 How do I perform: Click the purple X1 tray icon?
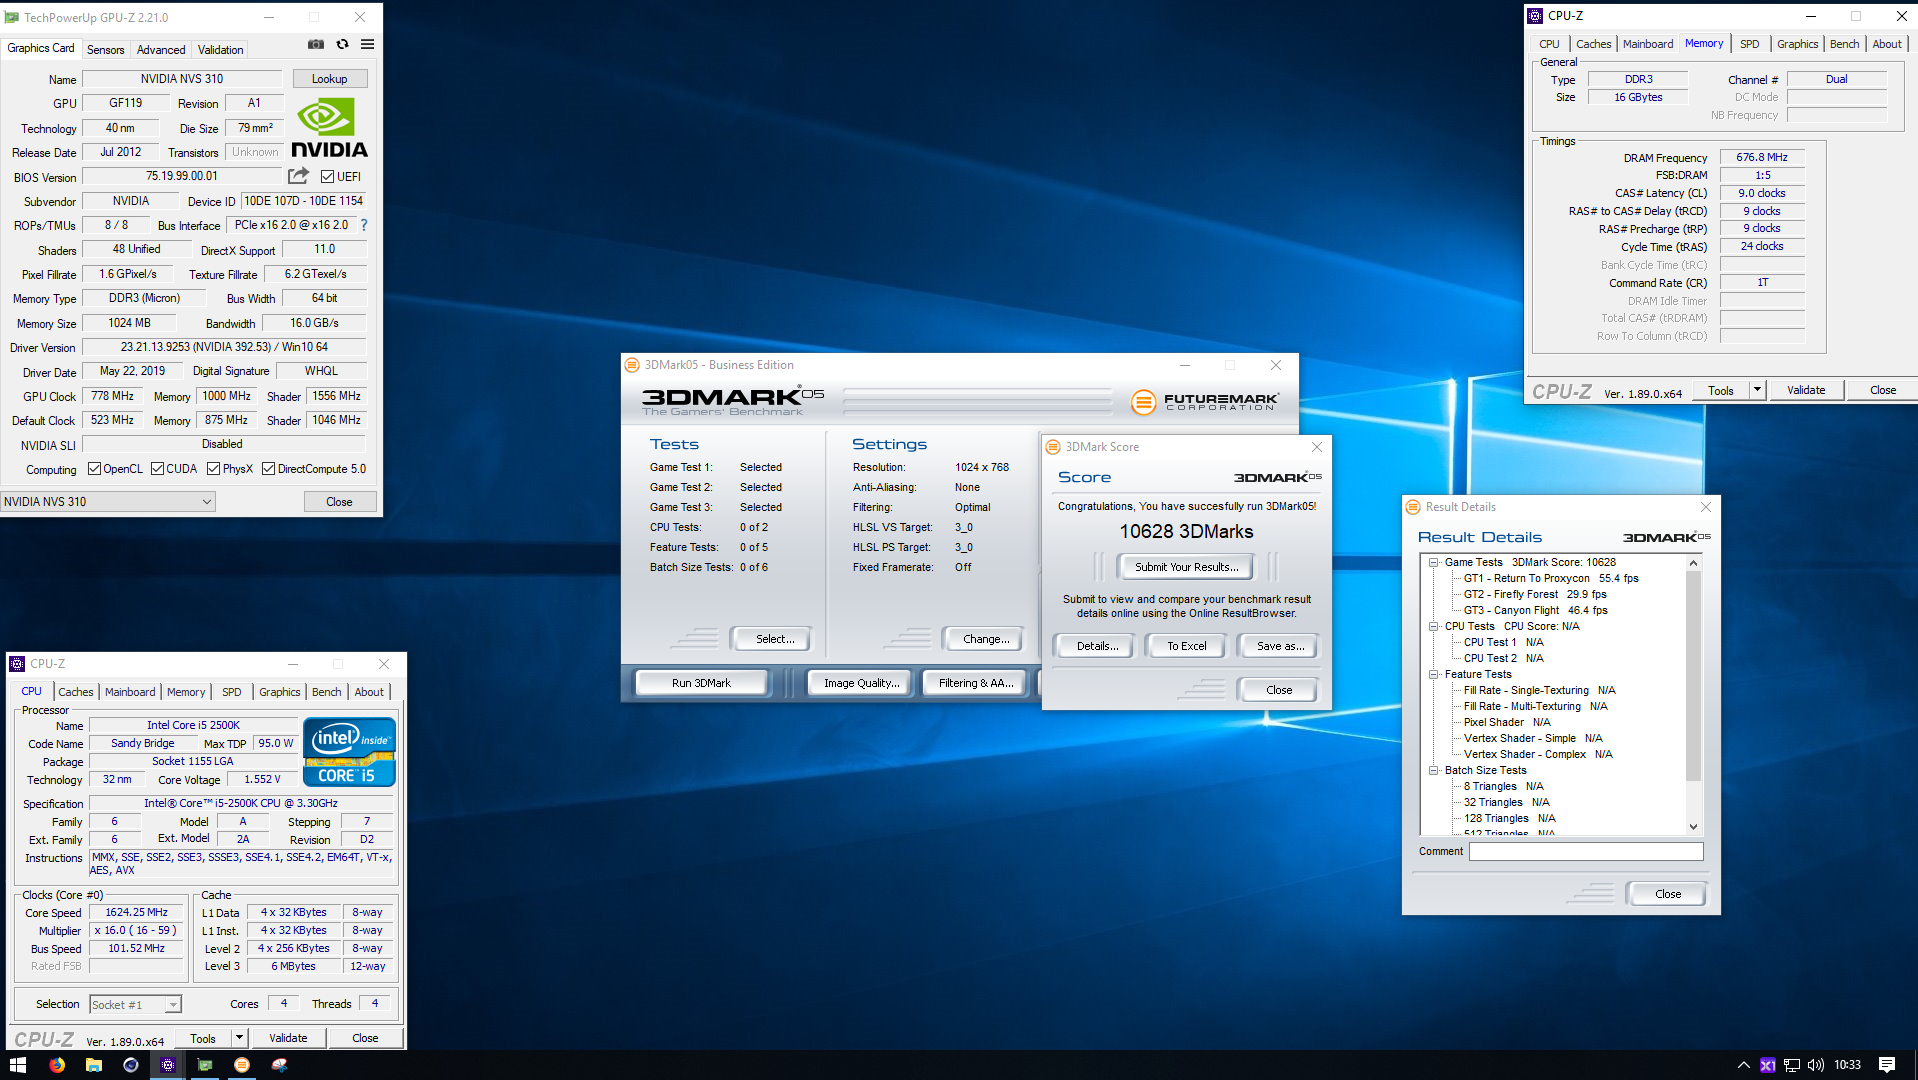(1767, 1065)
